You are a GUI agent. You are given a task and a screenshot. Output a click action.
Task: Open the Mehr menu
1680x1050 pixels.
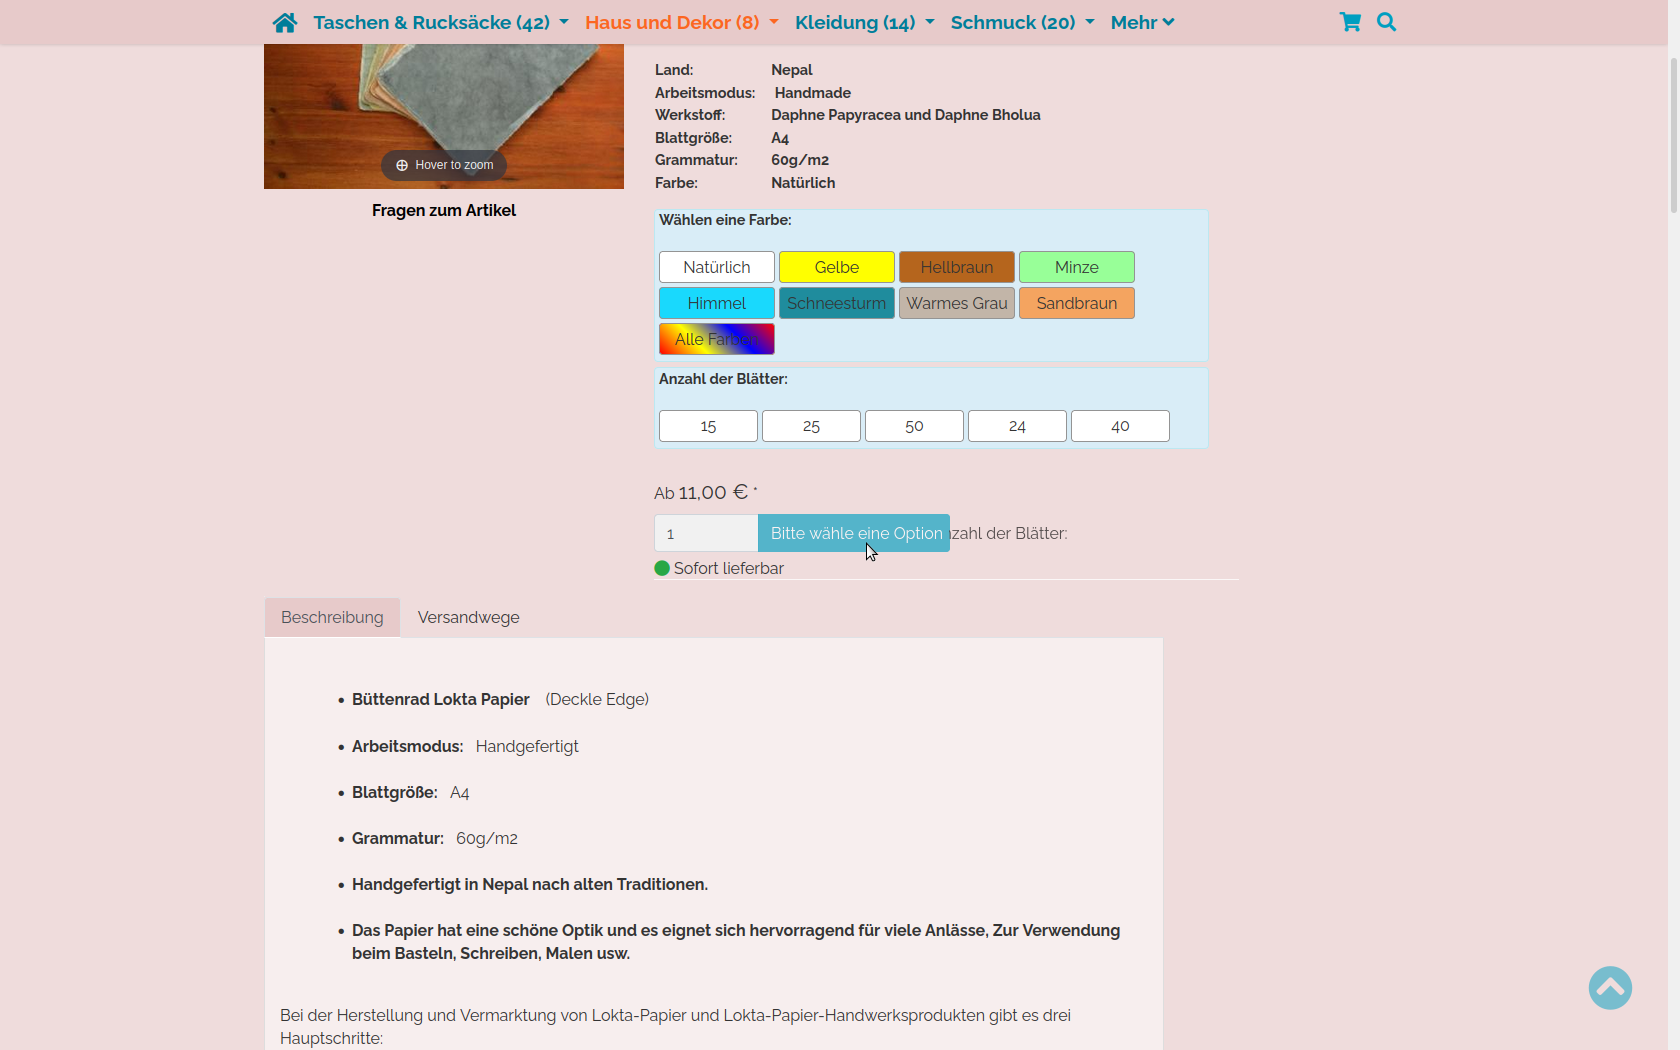(1143, 22)
